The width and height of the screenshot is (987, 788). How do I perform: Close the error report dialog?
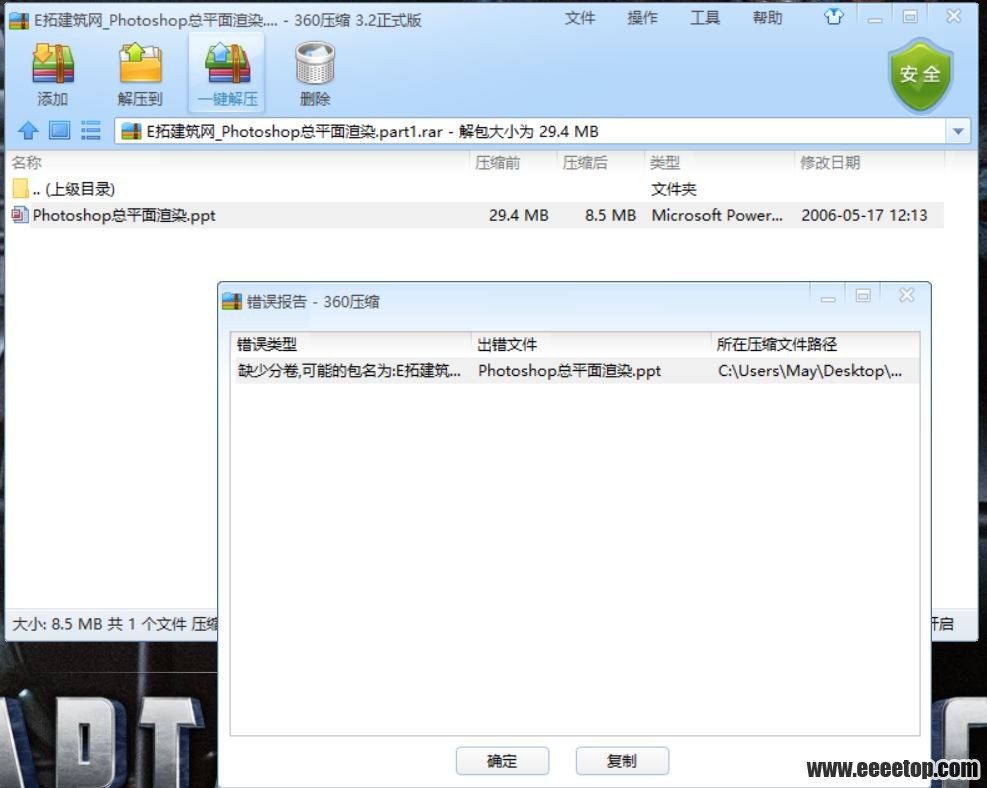(x=906, y=295)
